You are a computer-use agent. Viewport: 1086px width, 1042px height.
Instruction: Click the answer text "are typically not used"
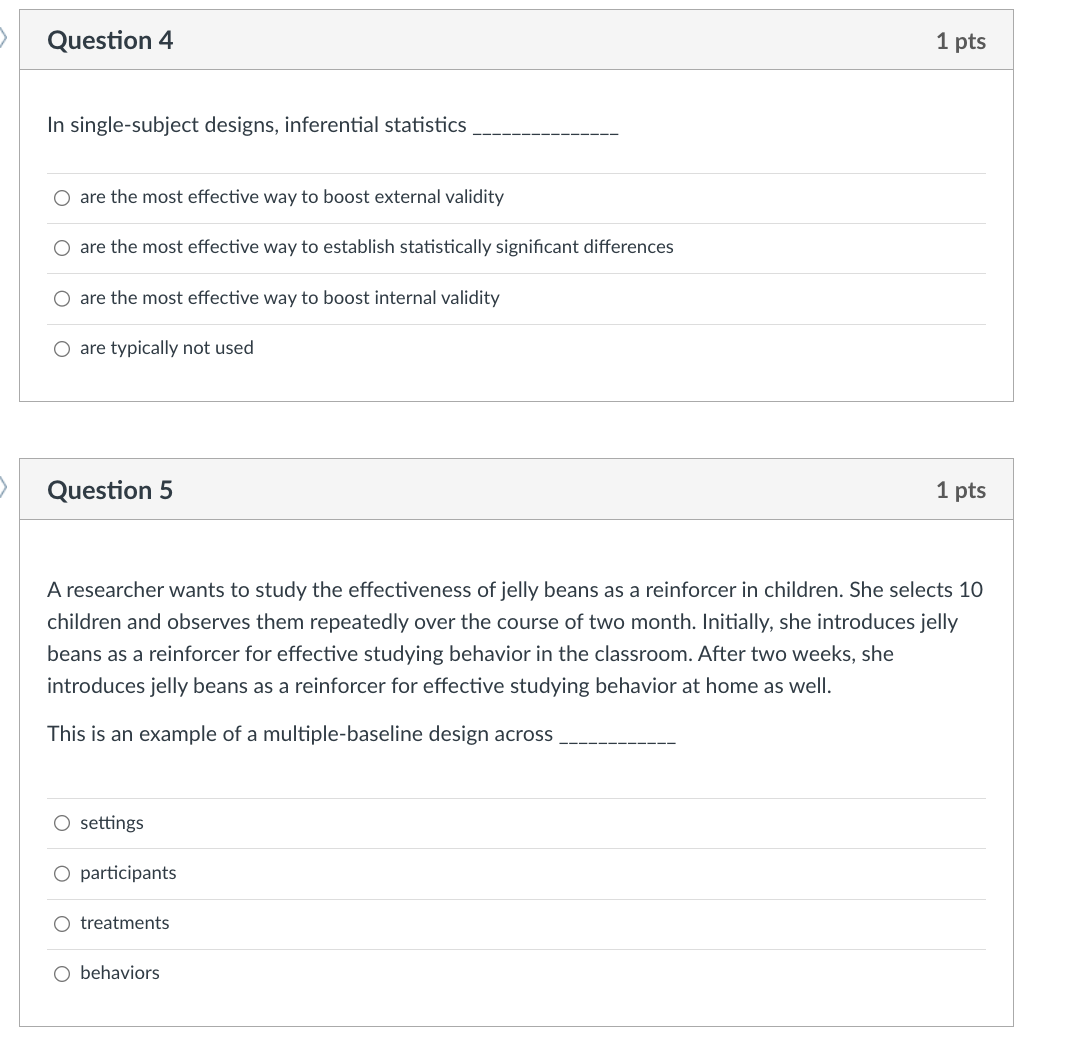coord(166,348)
